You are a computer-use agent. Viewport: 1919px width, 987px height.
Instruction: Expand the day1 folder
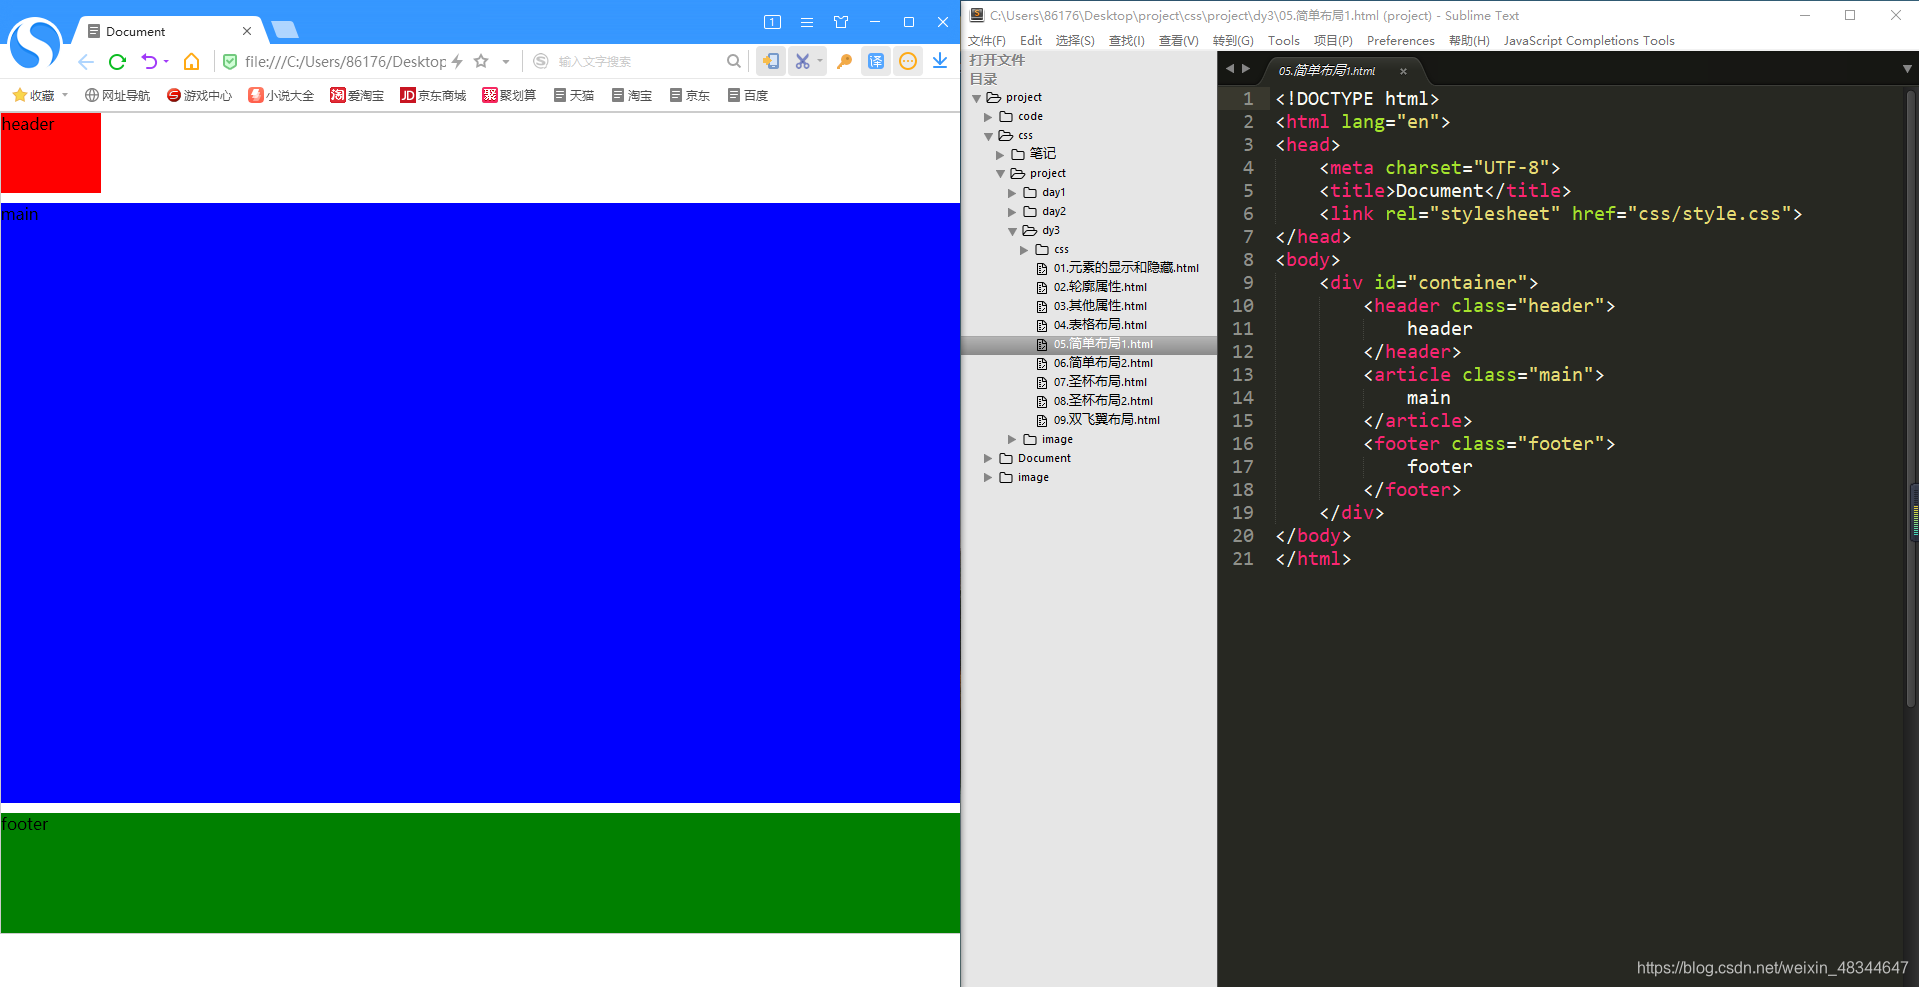1012,193
